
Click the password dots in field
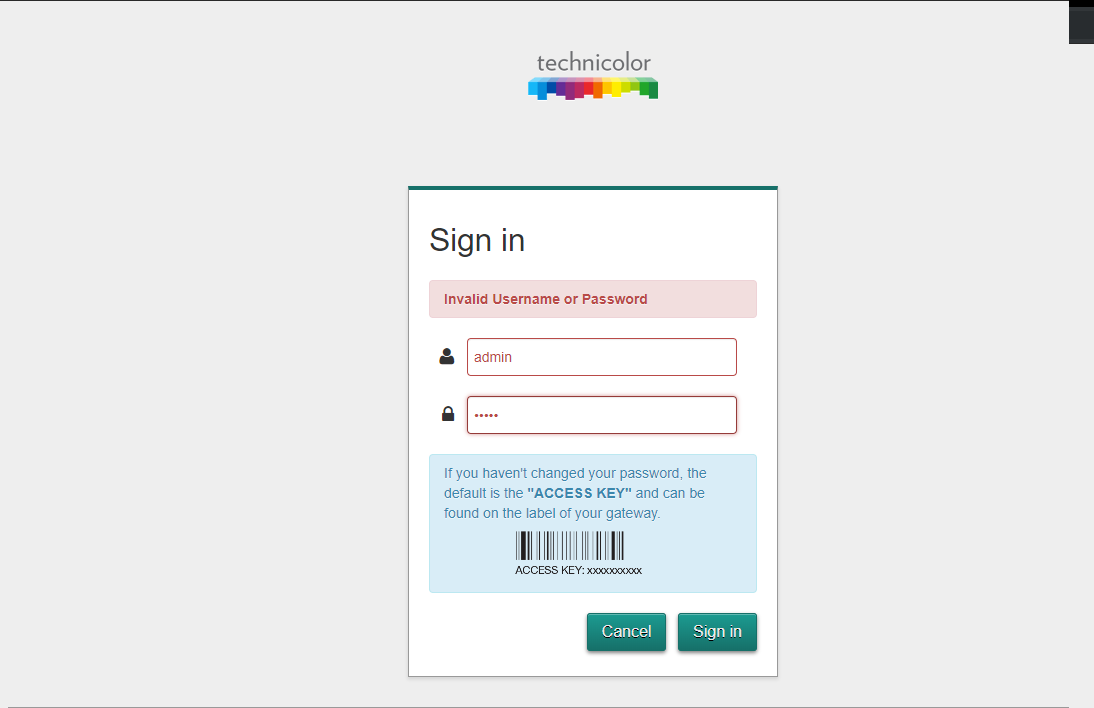coord(486,416)
